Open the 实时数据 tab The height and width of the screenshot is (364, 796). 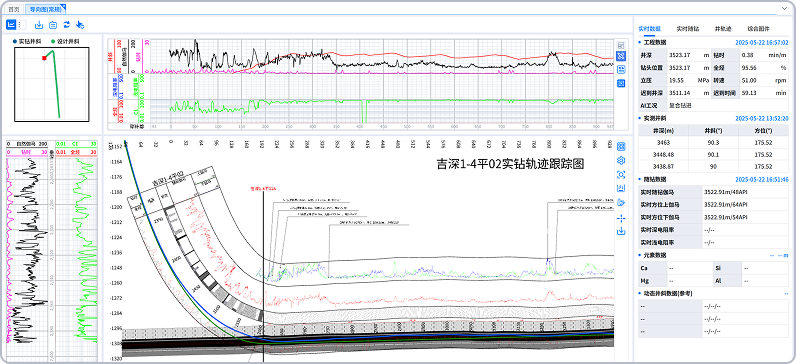click(649, 28)
